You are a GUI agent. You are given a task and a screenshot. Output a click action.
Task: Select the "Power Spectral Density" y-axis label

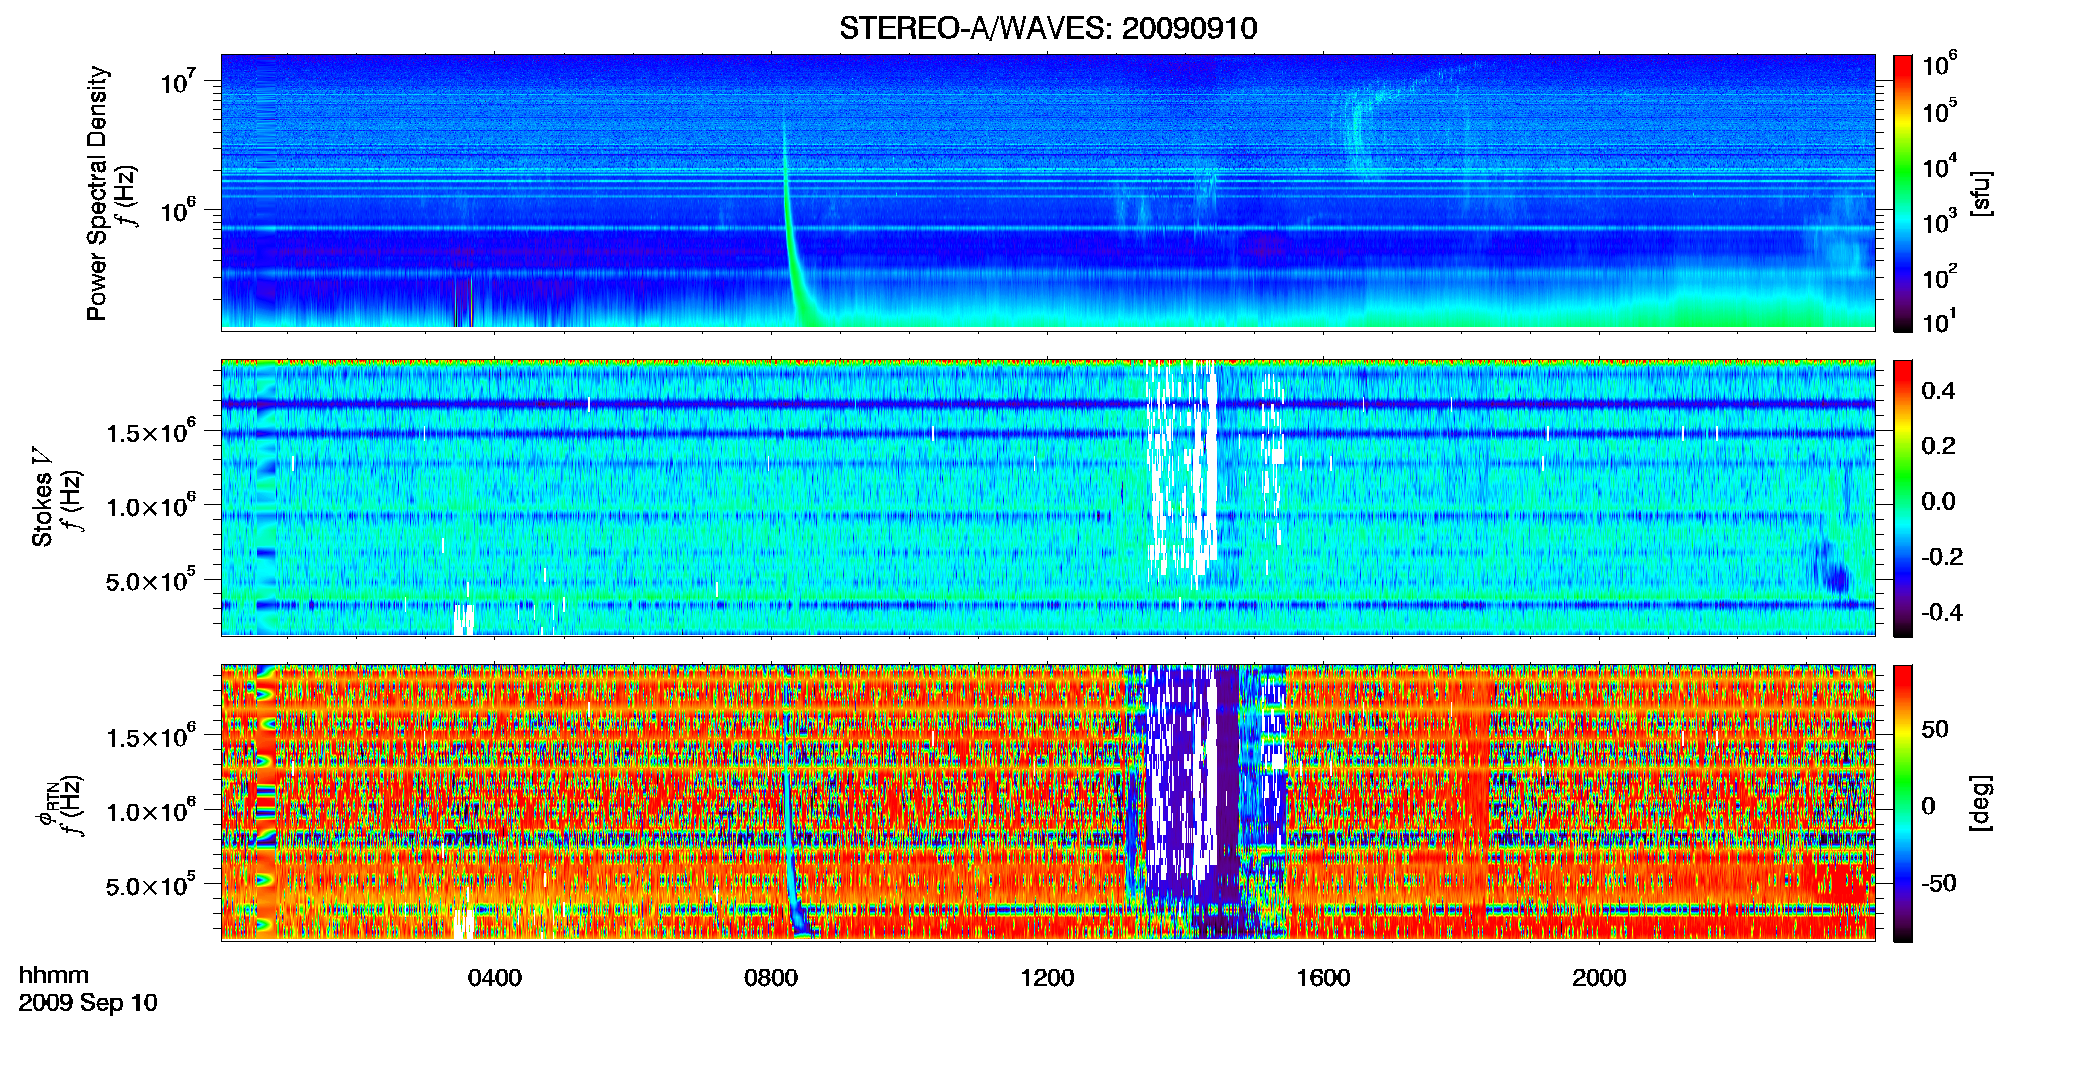pos(96,193)
